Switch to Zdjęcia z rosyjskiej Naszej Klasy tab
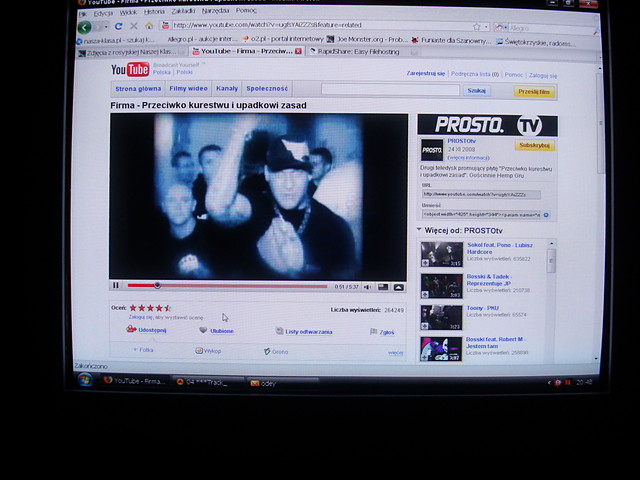The height and width of the screenshot is (480, 640). [x=131, y=52]
